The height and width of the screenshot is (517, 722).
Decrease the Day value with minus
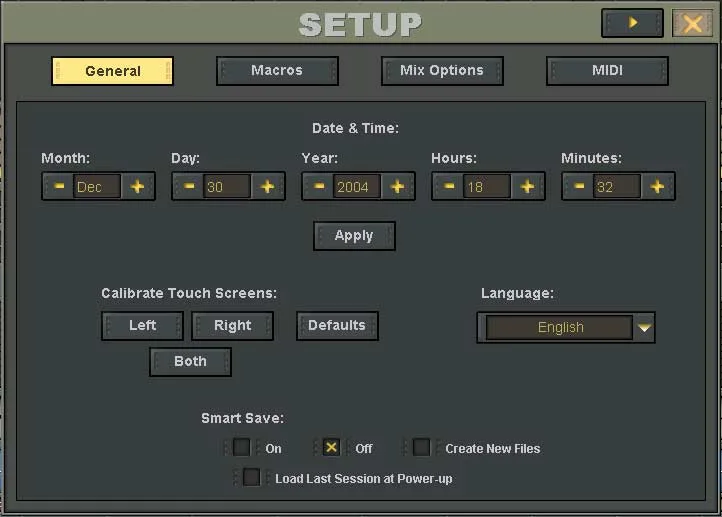tap(189, 186)
